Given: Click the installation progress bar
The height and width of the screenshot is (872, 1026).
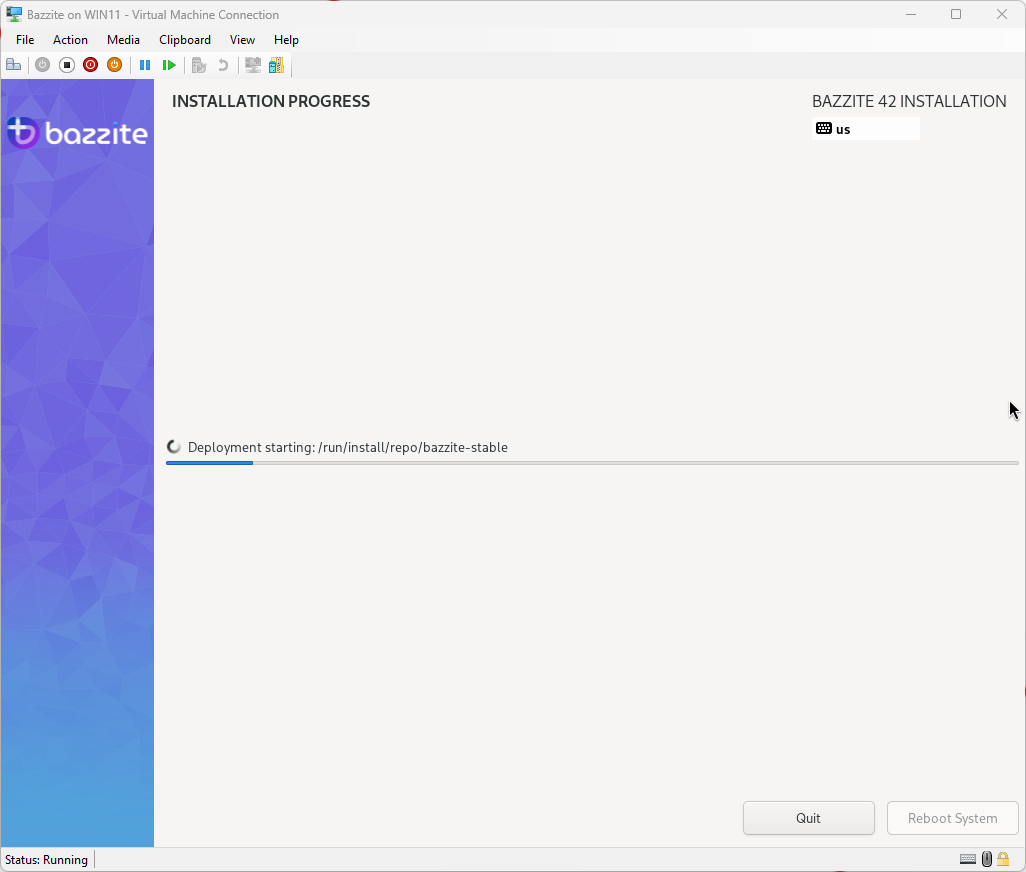Looking at the screenshot, I should click(592, 462).
